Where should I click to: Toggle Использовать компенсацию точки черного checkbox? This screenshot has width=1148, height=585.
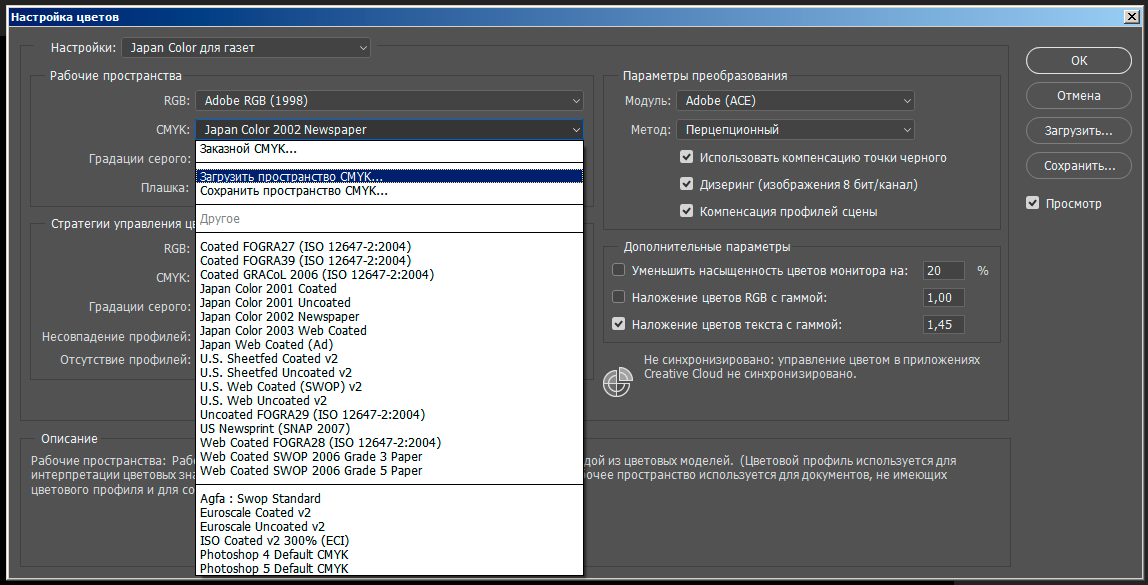(x=686, y=157)
